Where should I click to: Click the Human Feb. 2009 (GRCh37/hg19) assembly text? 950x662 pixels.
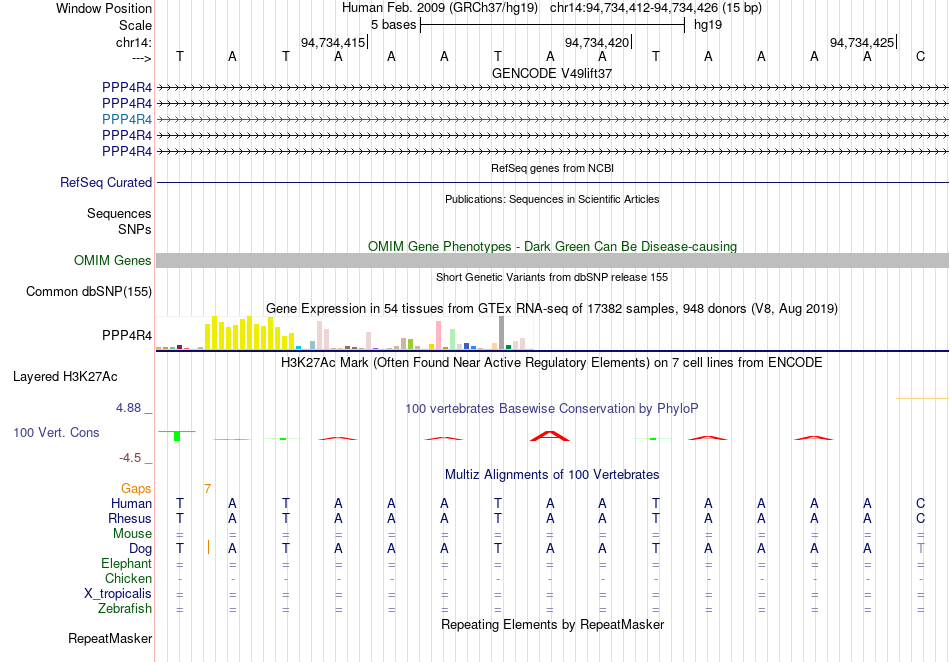click(441, 8)
